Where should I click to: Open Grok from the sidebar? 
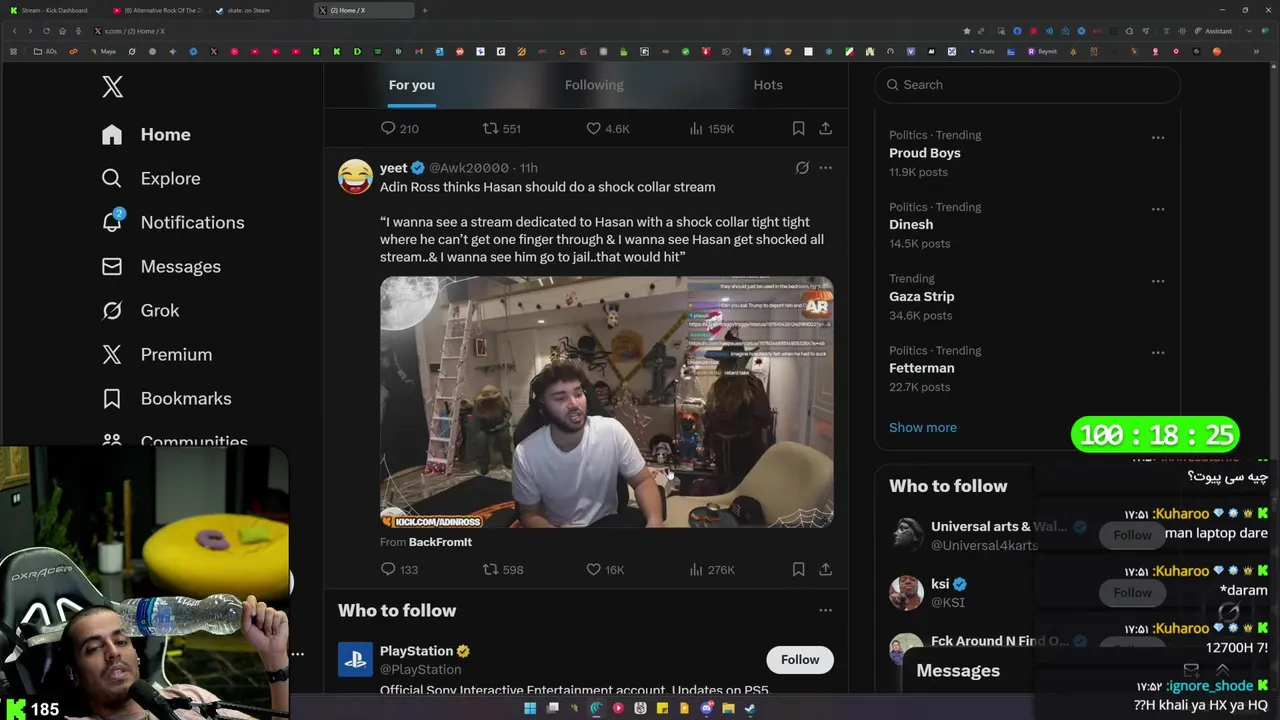pyautogui.click(x=140, y=311)
